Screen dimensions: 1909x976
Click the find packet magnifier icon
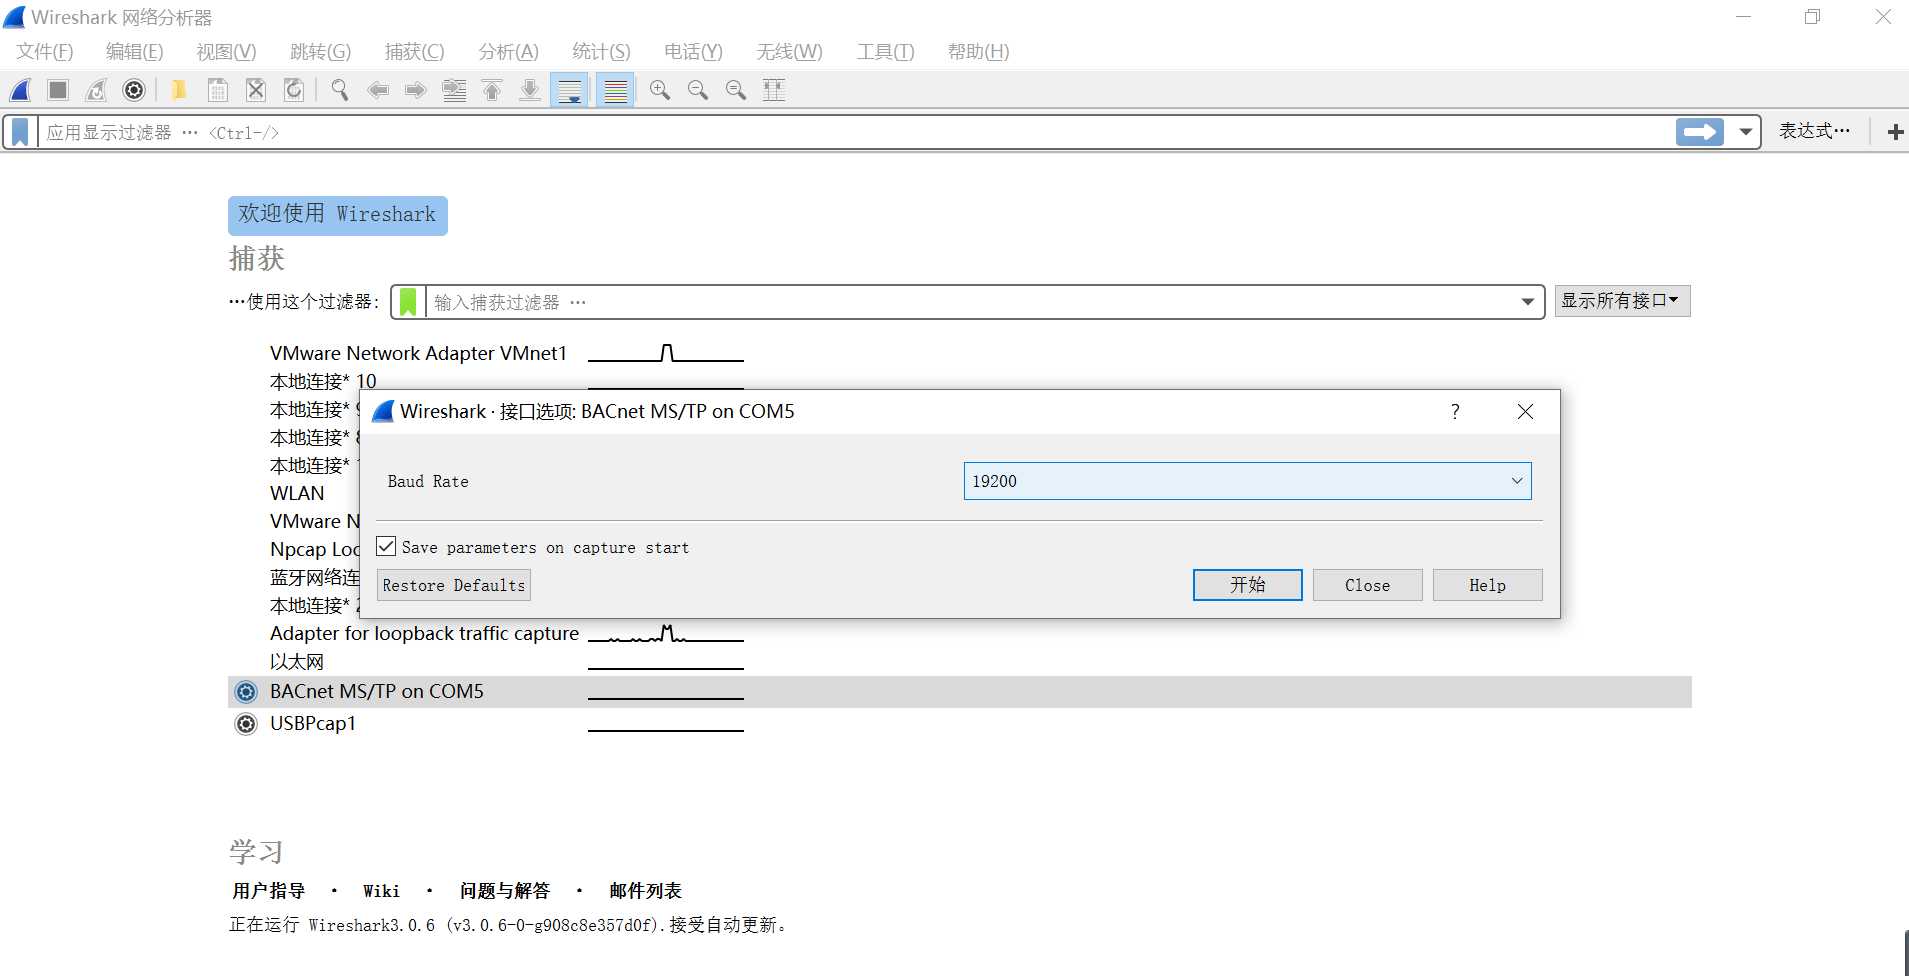click(340, 90)
